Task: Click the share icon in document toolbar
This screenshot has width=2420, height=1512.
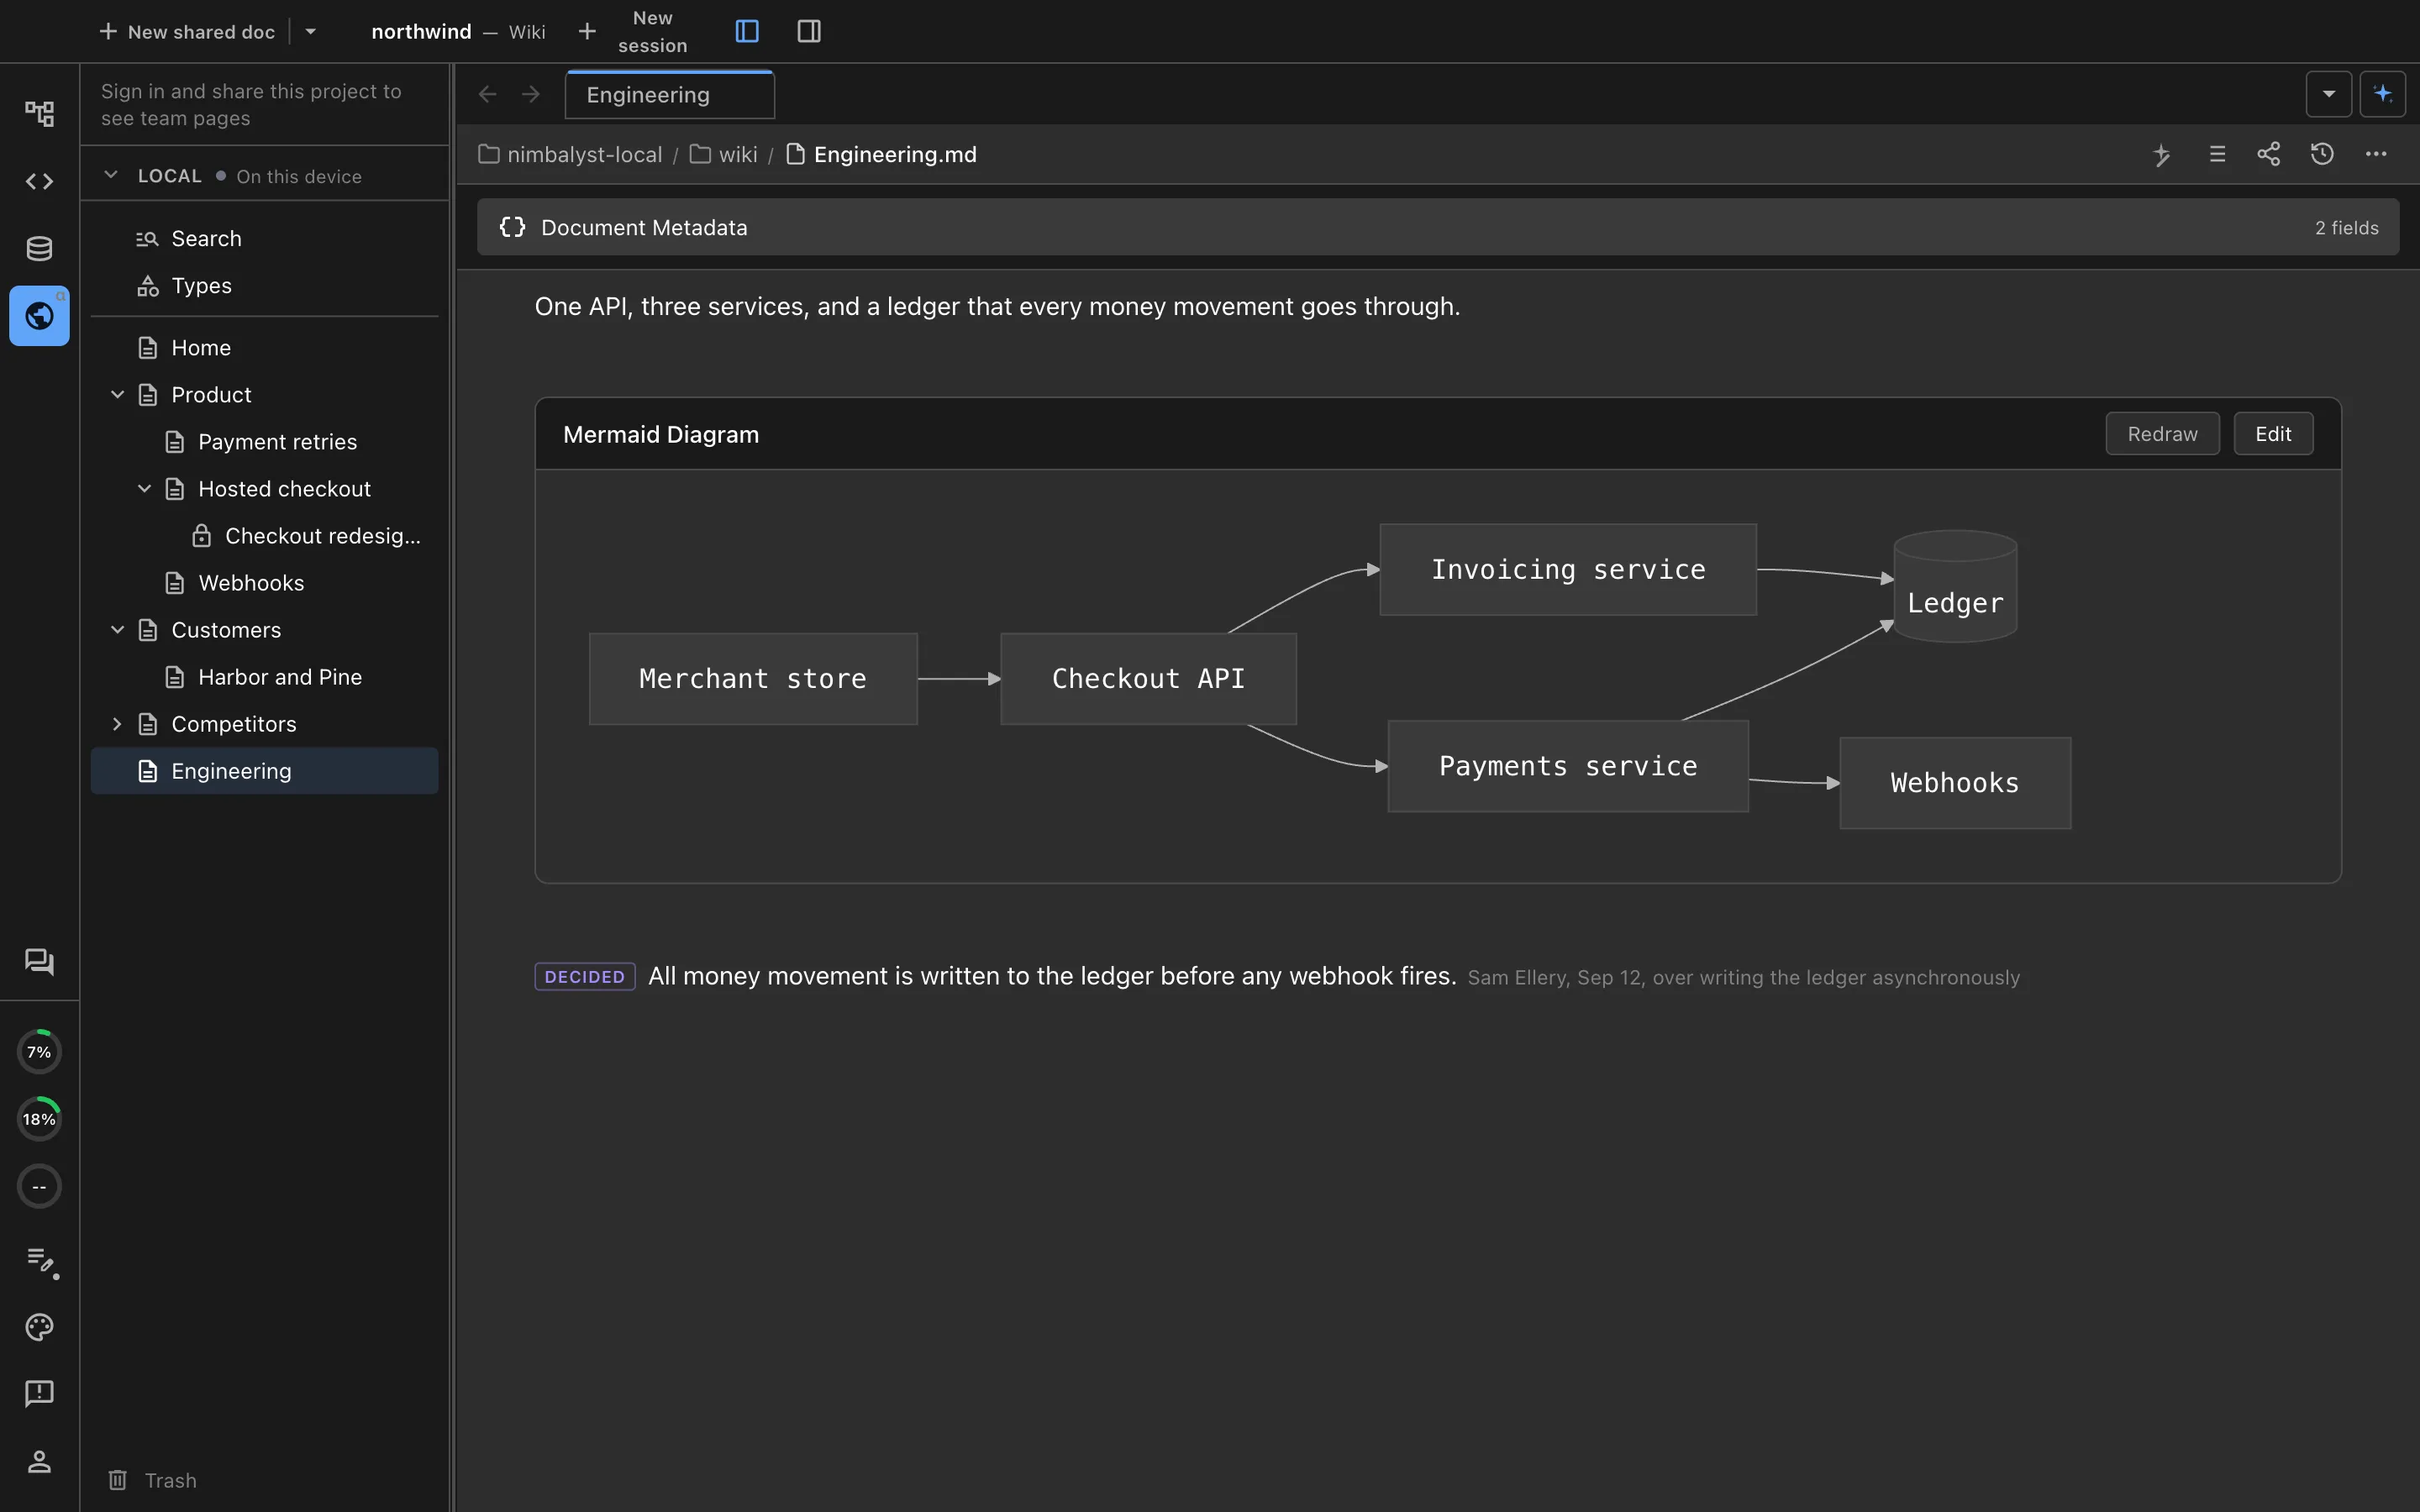Action: click(2269, 154)
